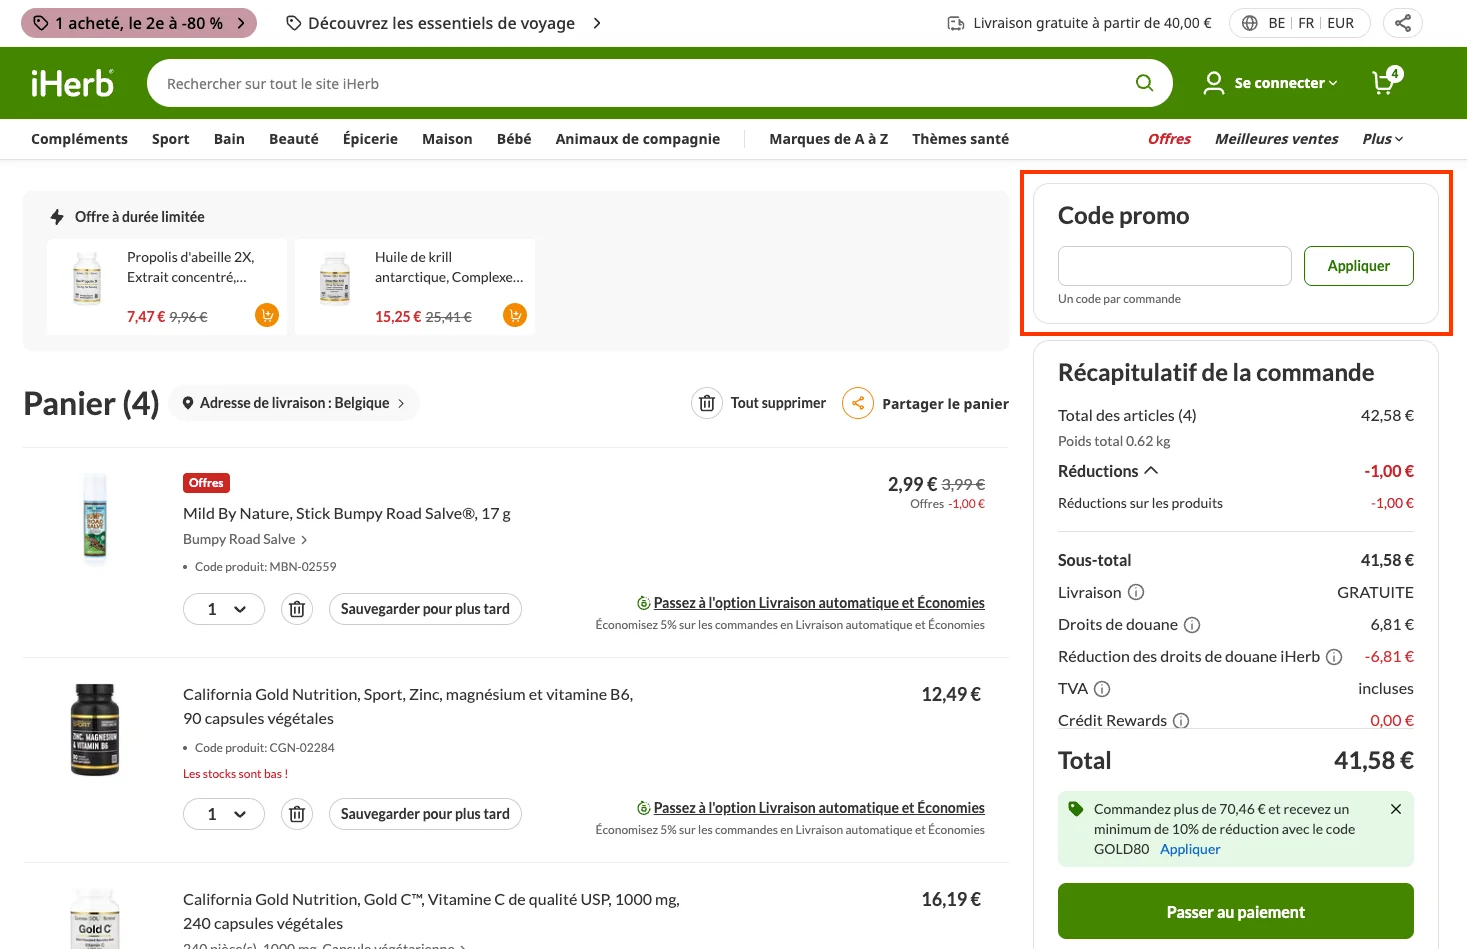This screenshot has height=949, width=1467.
Task: Open quantity dropdown for Zinc magnésium item
Action: 224,814
